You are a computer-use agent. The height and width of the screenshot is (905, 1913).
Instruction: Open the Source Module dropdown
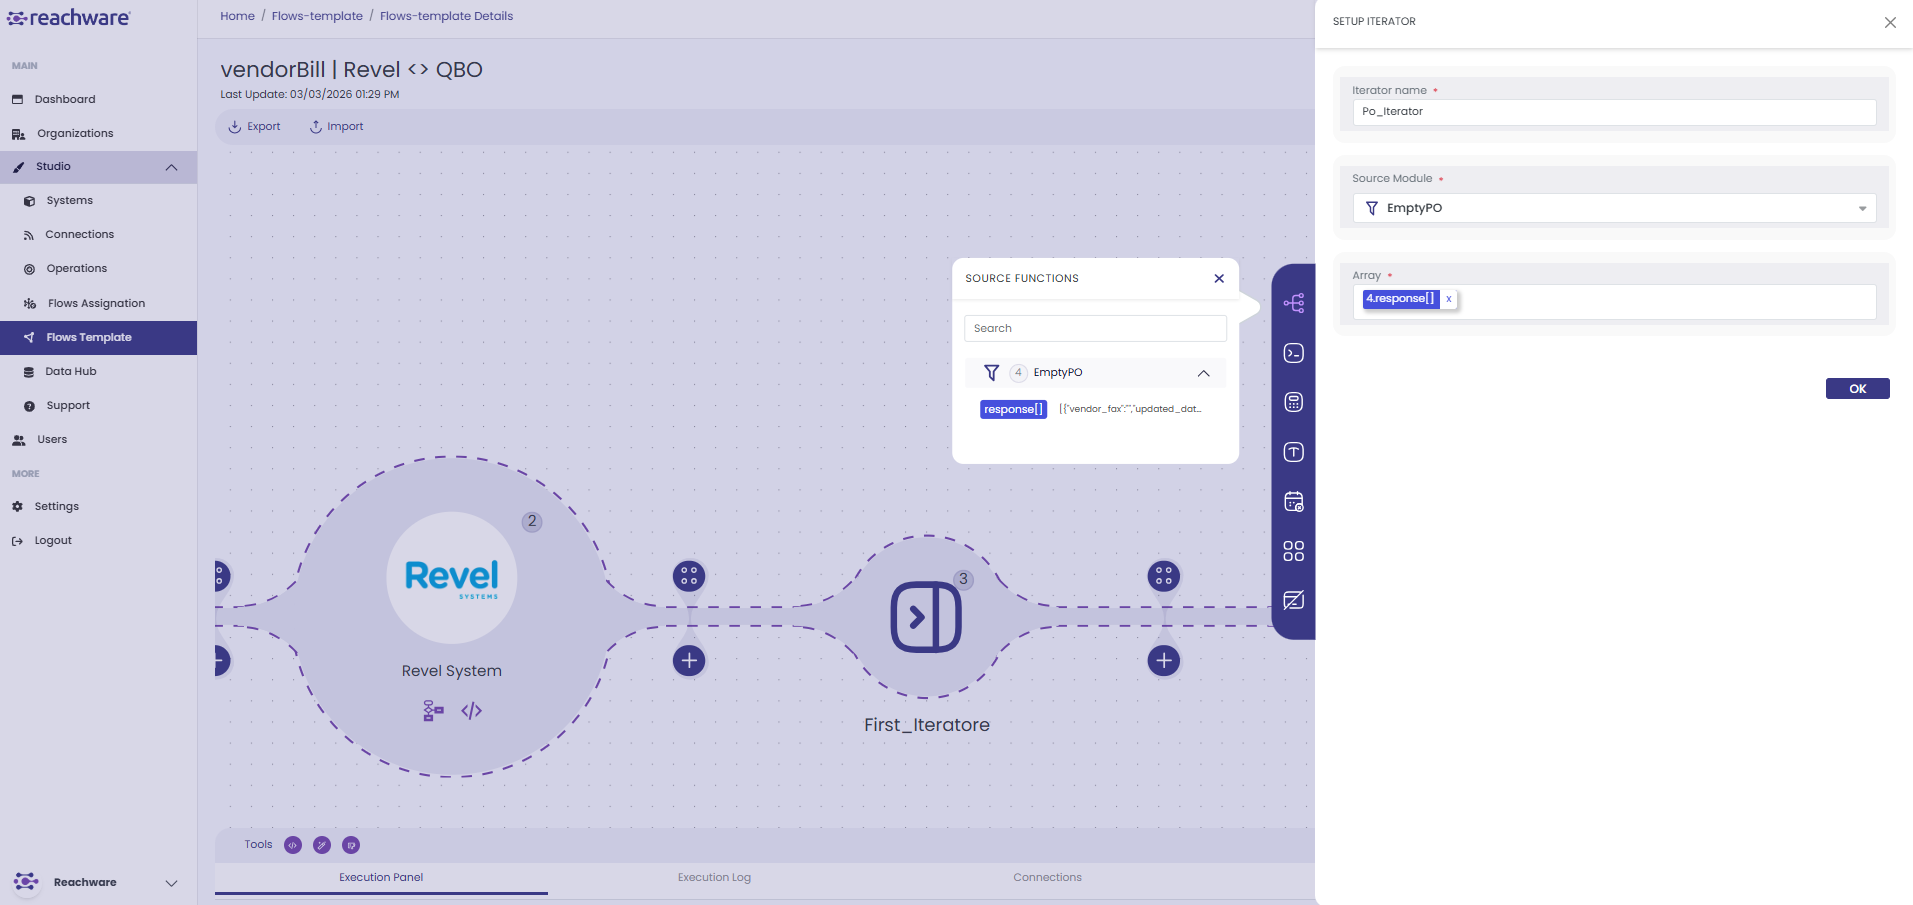pyautogui.click(x=1614, y=208)
